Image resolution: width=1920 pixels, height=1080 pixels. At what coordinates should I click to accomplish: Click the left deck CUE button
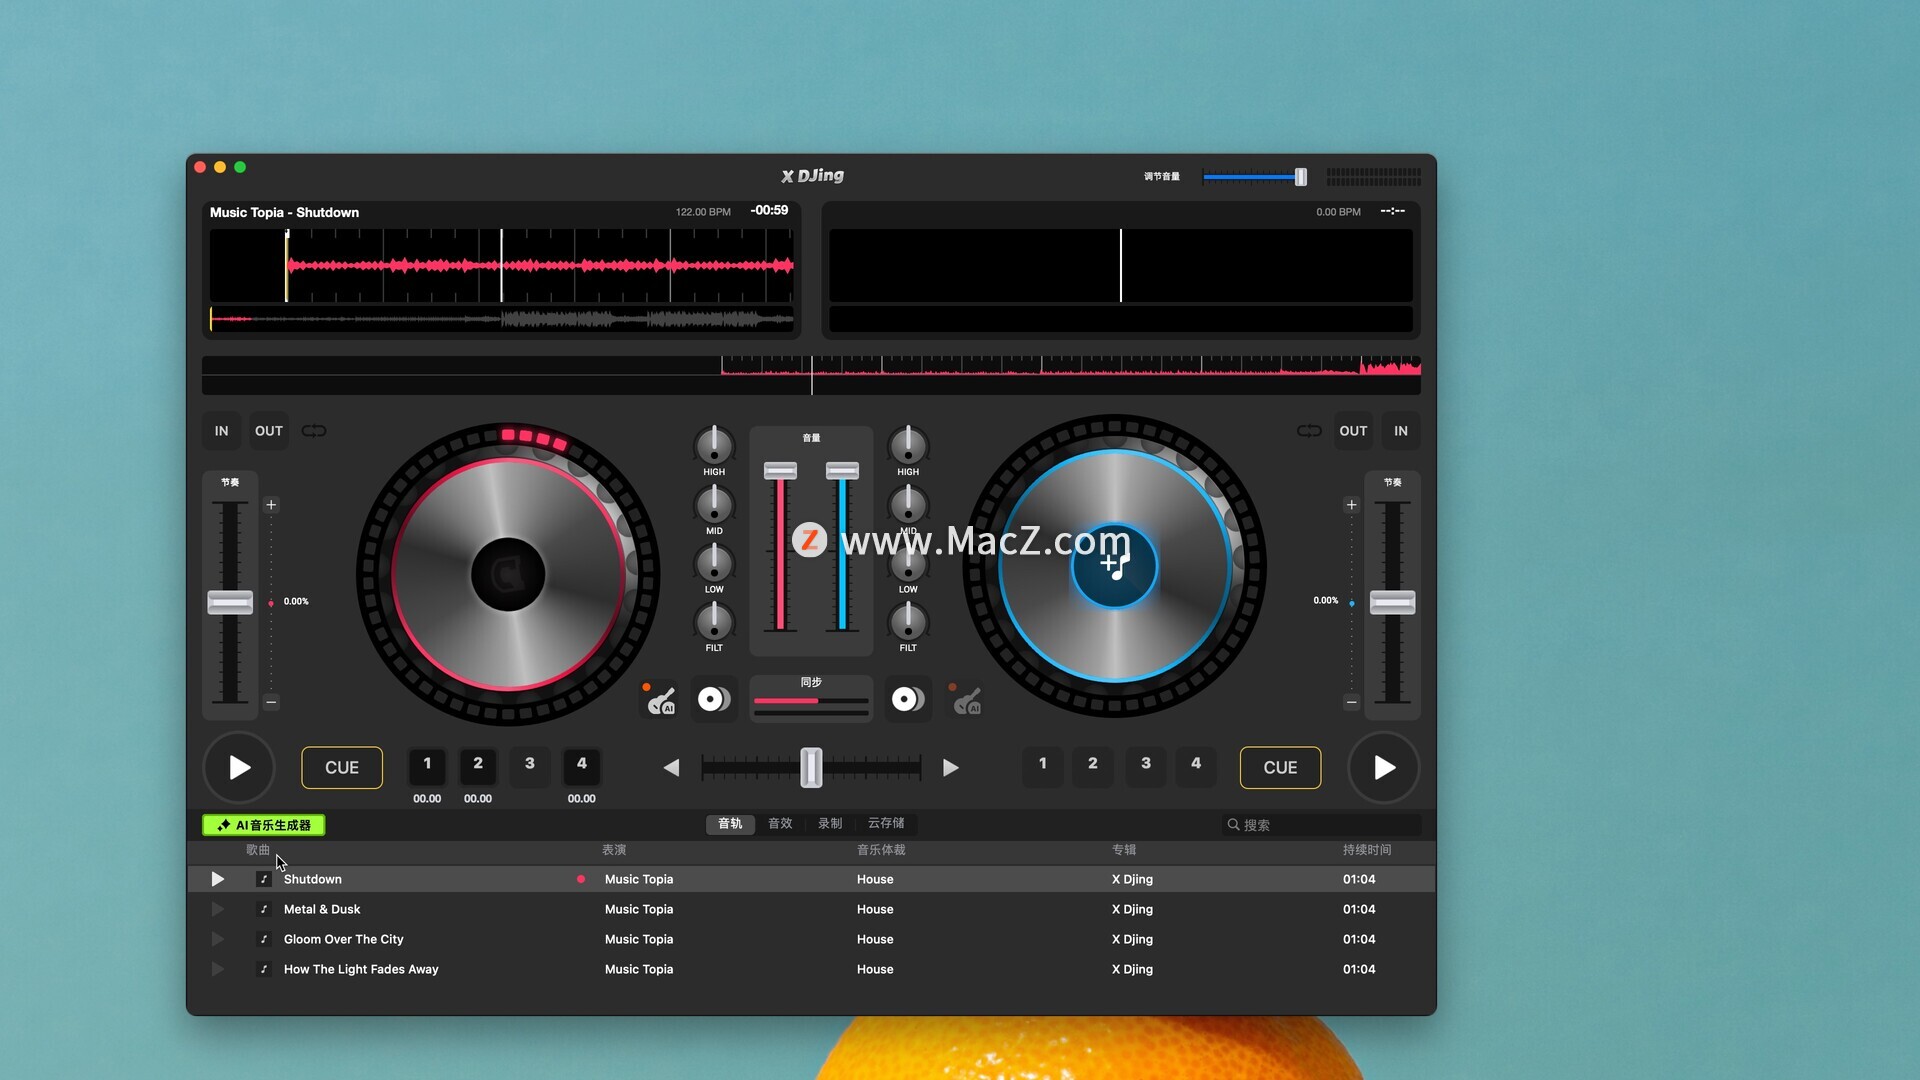[342, 768]
